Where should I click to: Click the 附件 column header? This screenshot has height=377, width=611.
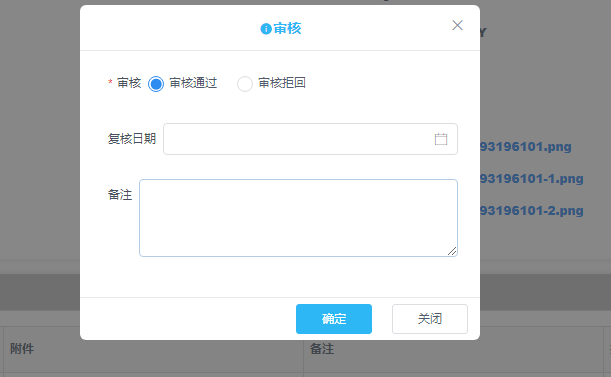22,349
